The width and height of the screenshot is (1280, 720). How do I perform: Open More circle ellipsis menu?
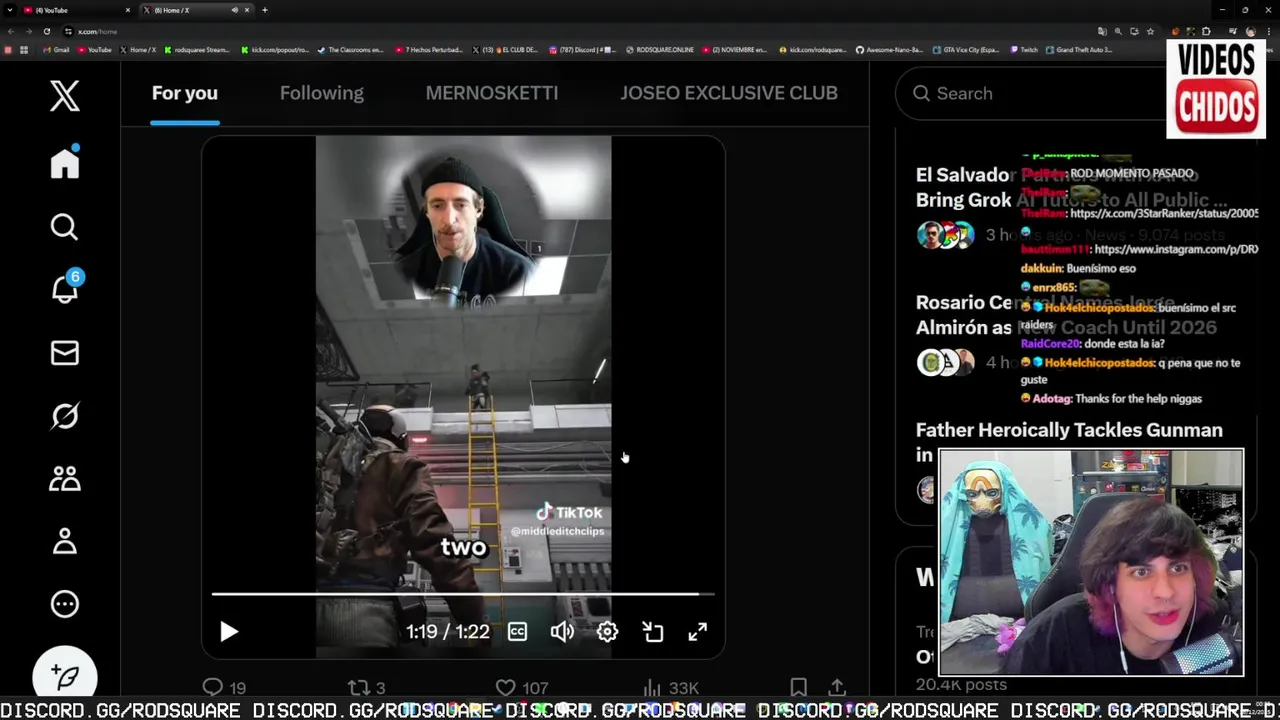click(x=65, y=604)
